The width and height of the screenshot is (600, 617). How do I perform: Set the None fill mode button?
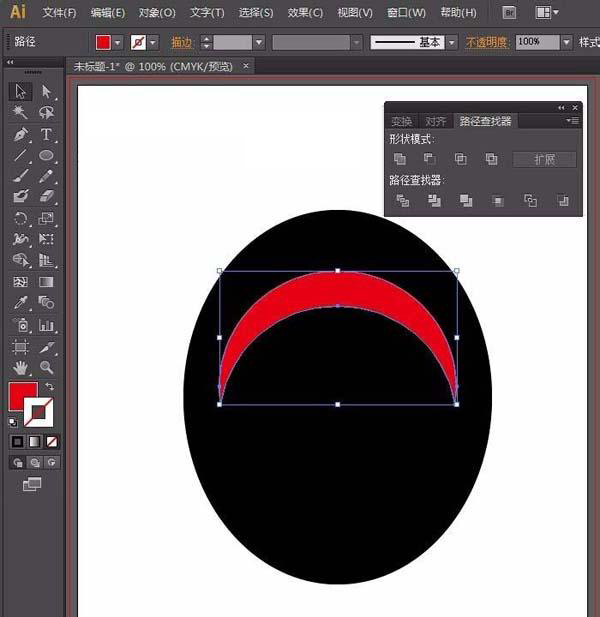[52, 441]
